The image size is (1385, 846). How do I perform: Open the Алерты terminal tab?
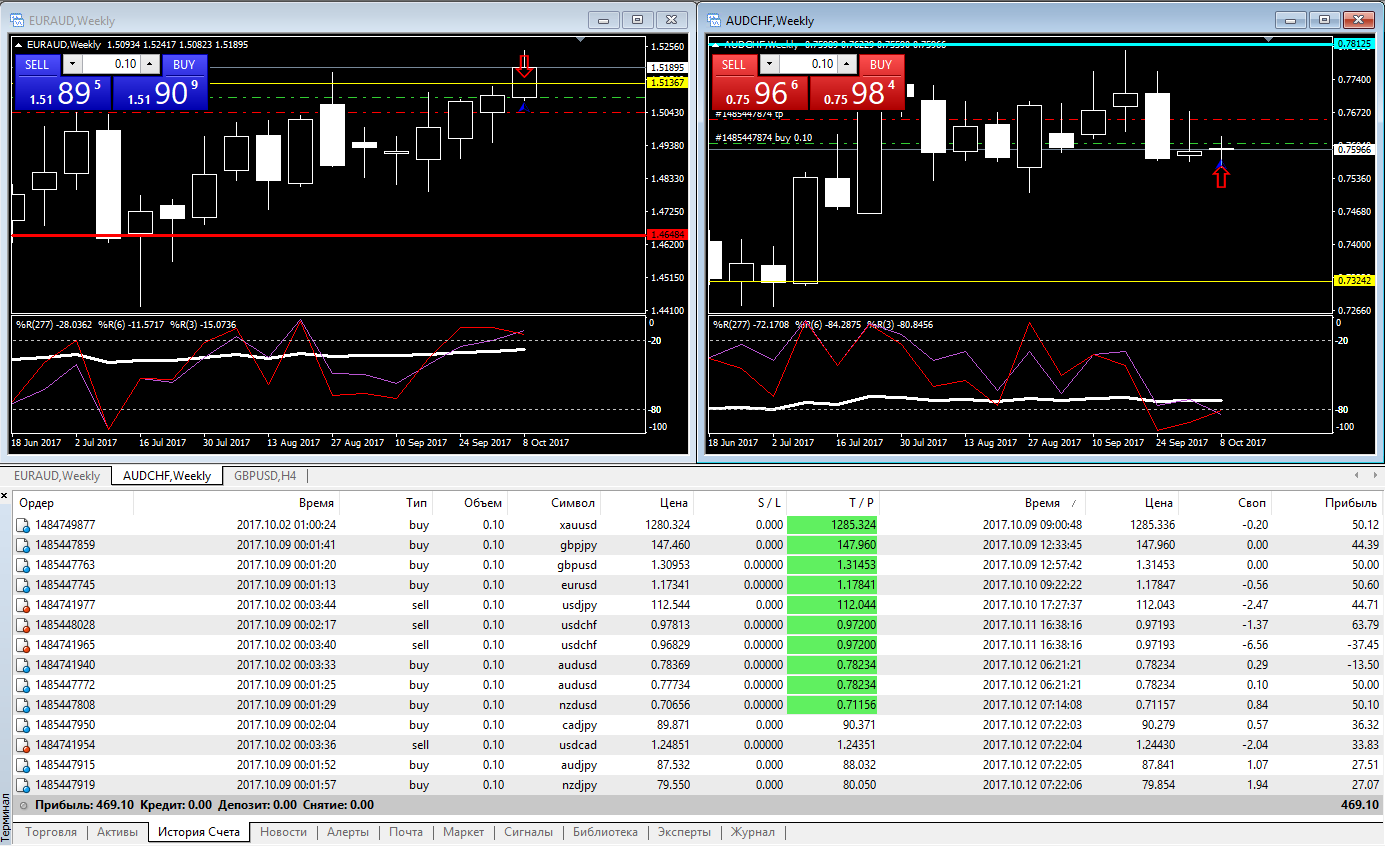348,832
